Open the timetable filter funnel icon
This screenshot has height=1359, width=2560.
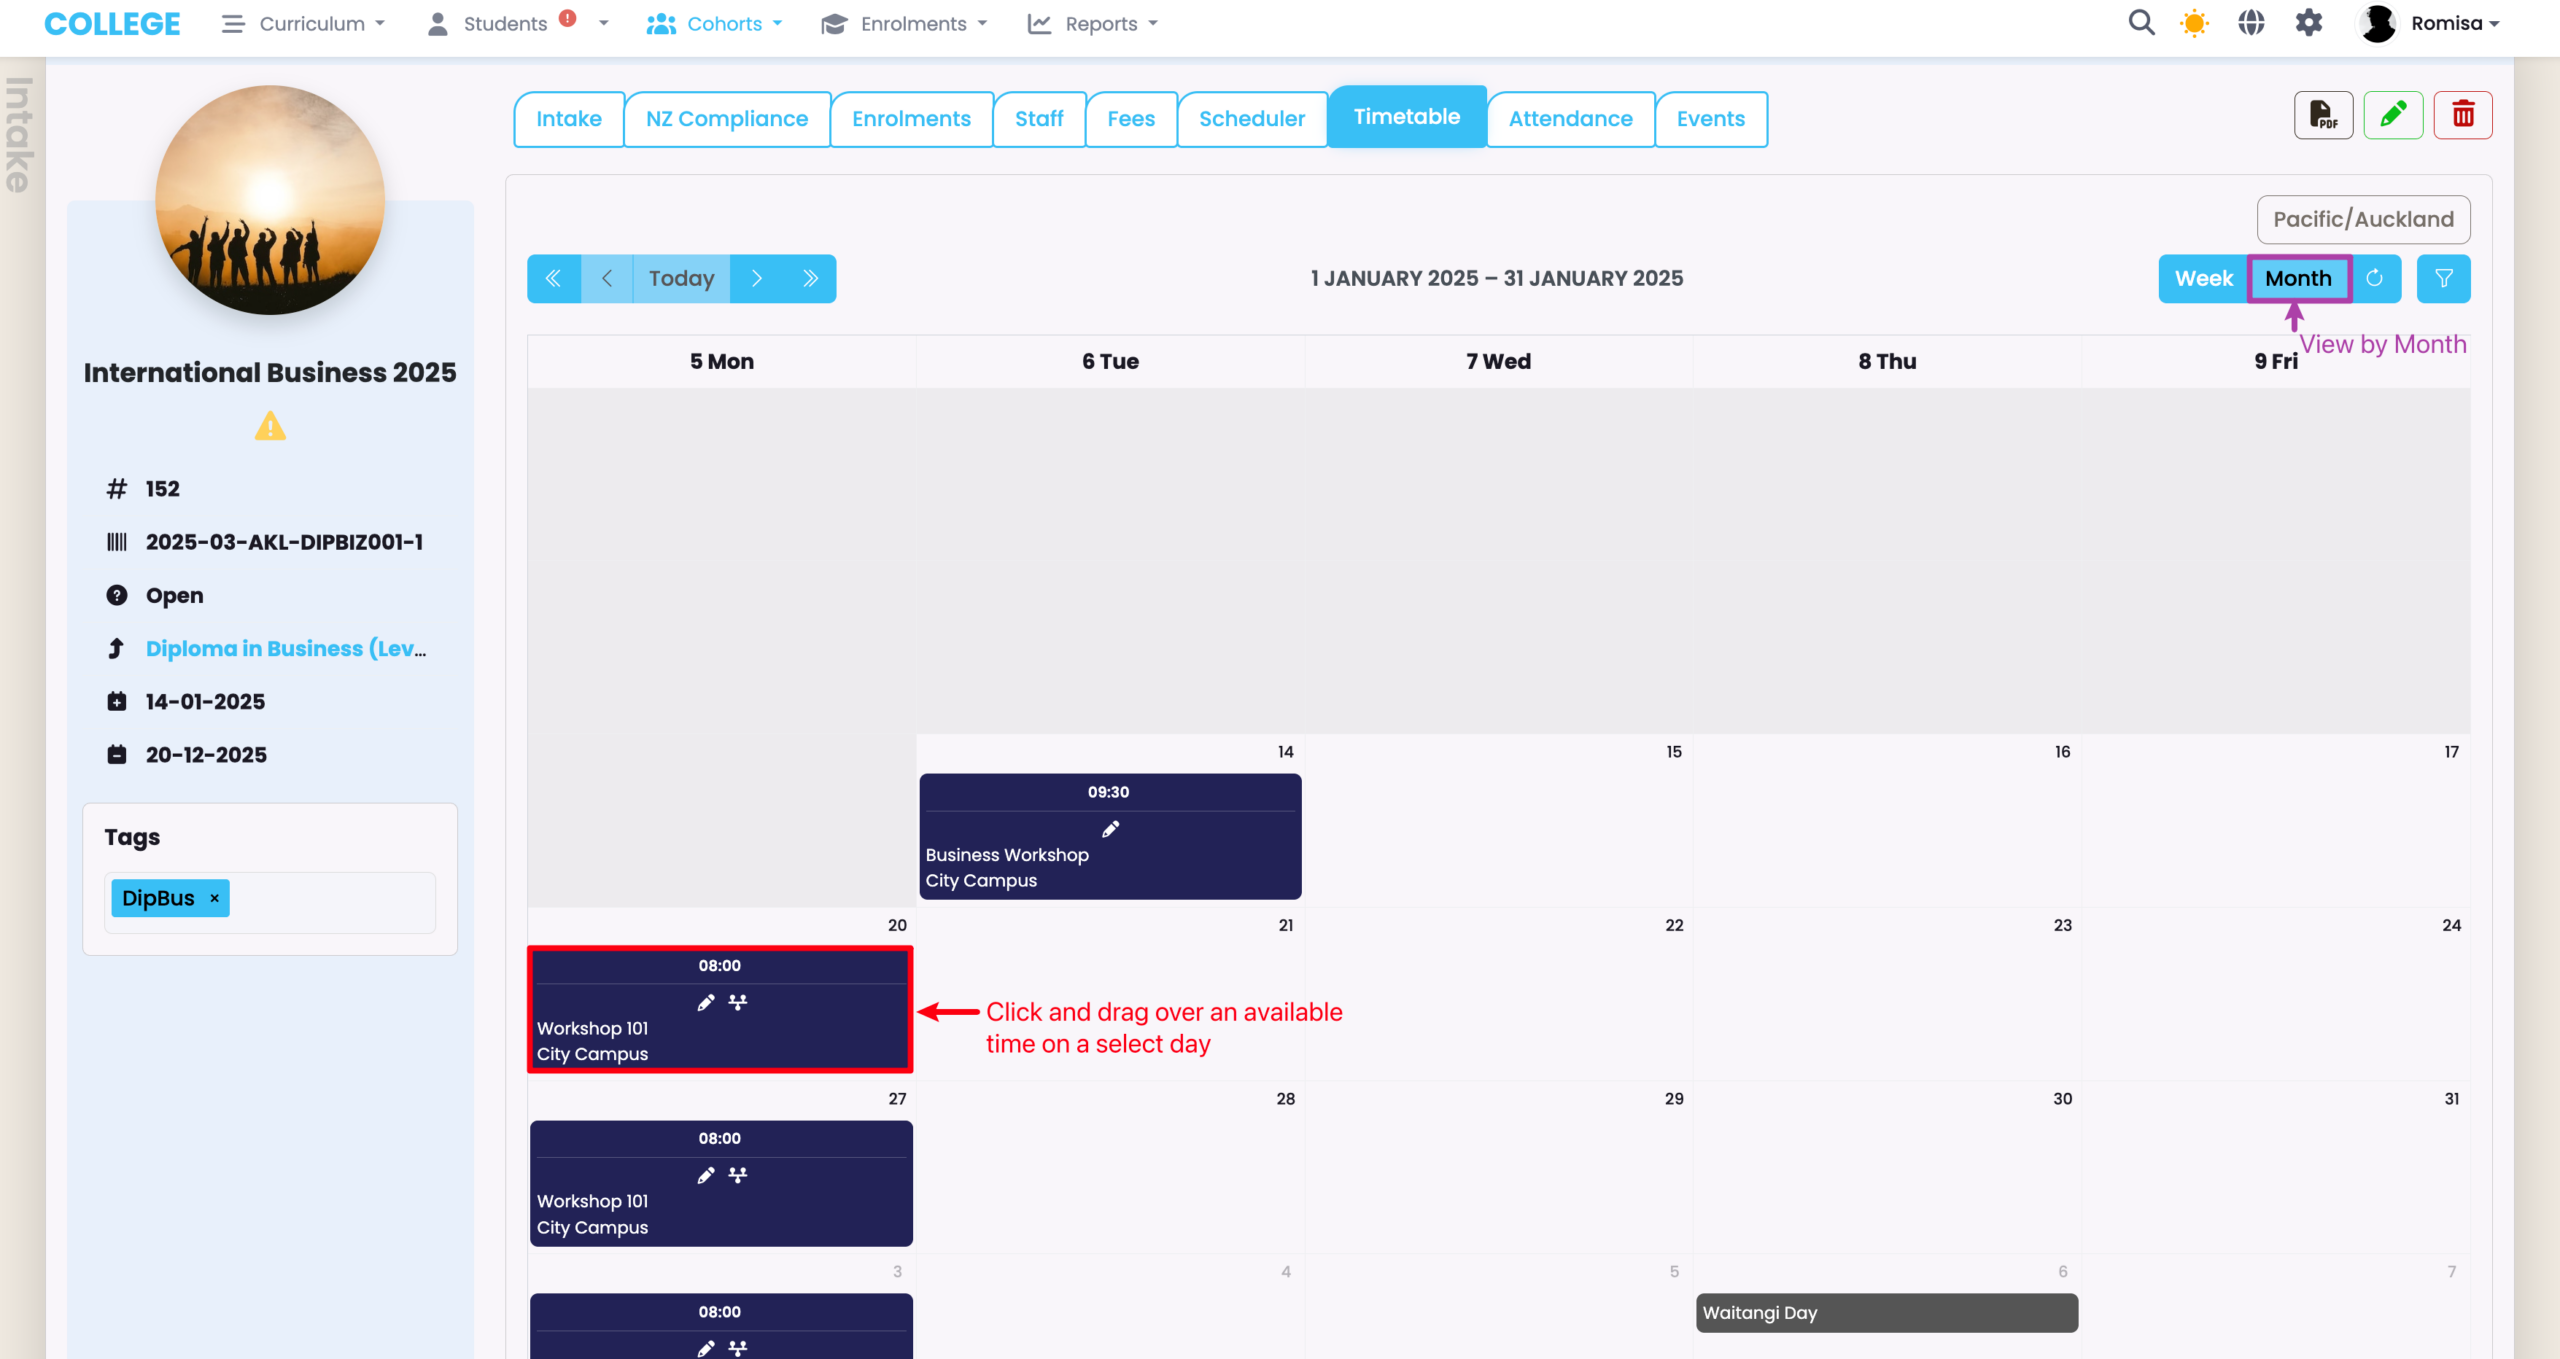[2443, 279]
